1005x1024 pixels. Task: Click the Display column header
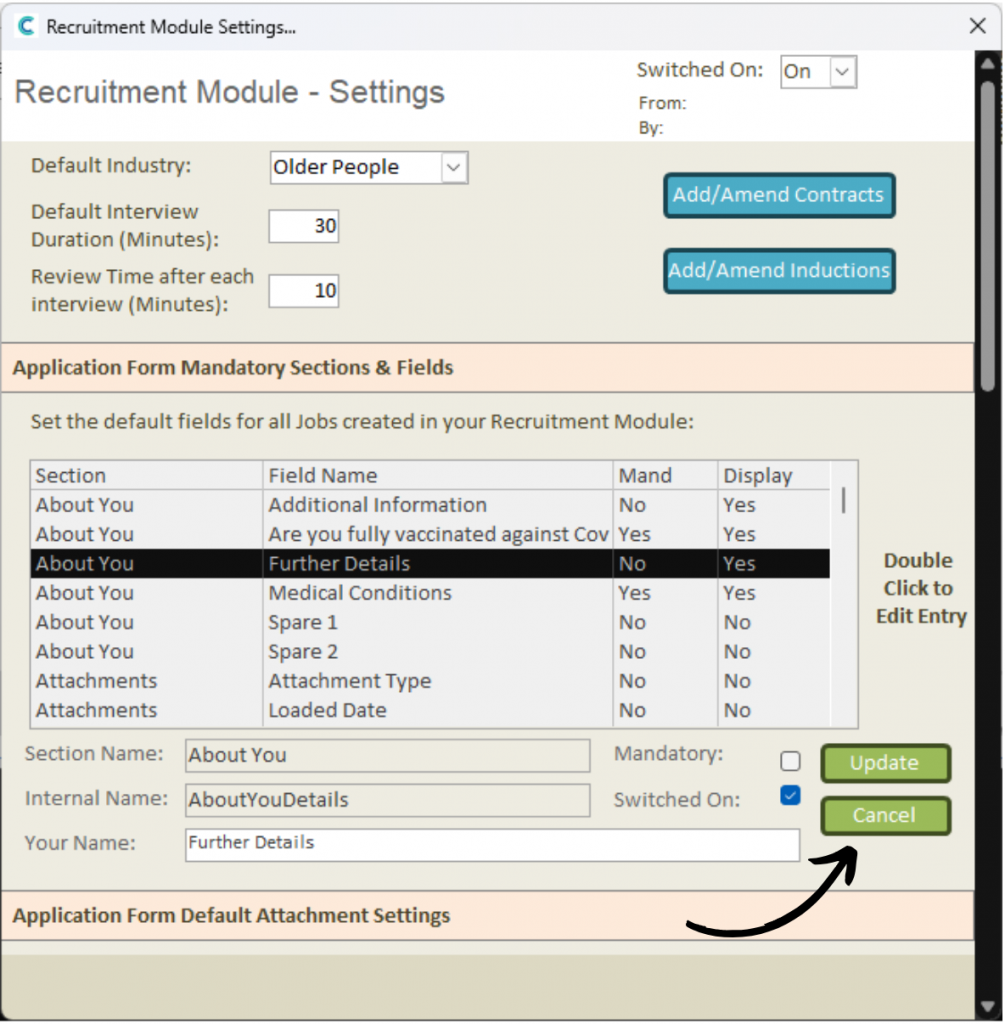pos(774,475)
